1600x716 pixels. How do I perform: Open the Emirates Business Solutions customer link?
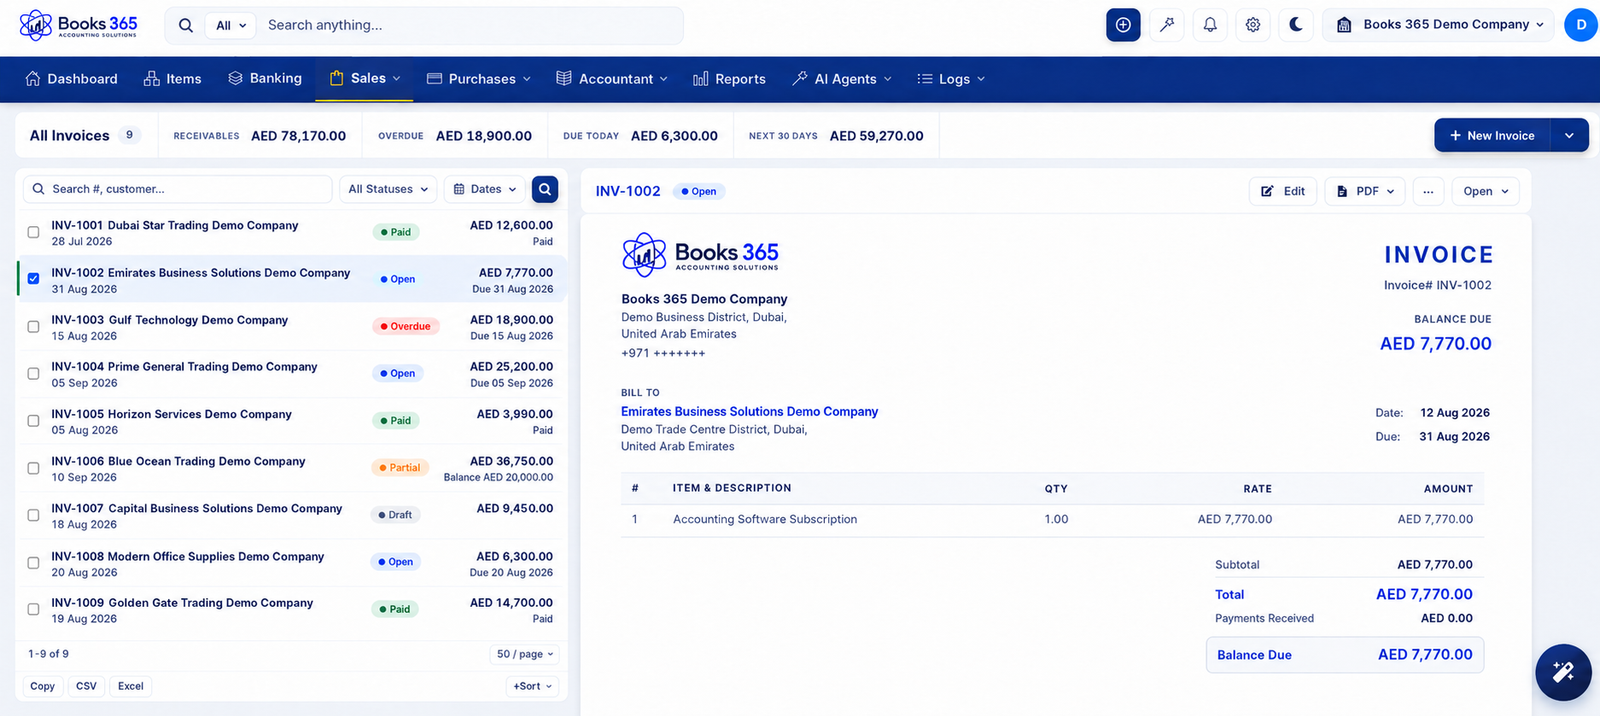pos(749,411)
